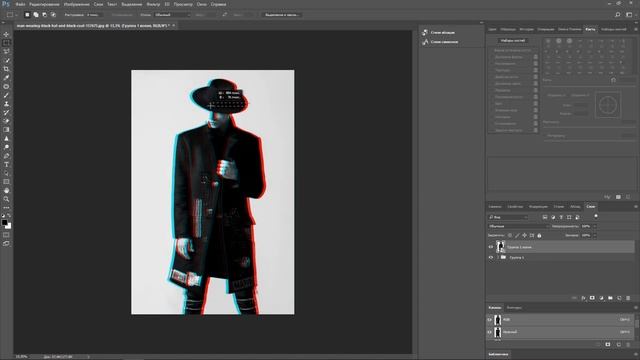Select the Eraser tool
The width and height of the screenshot is (640, 360).
click(6, 121)
